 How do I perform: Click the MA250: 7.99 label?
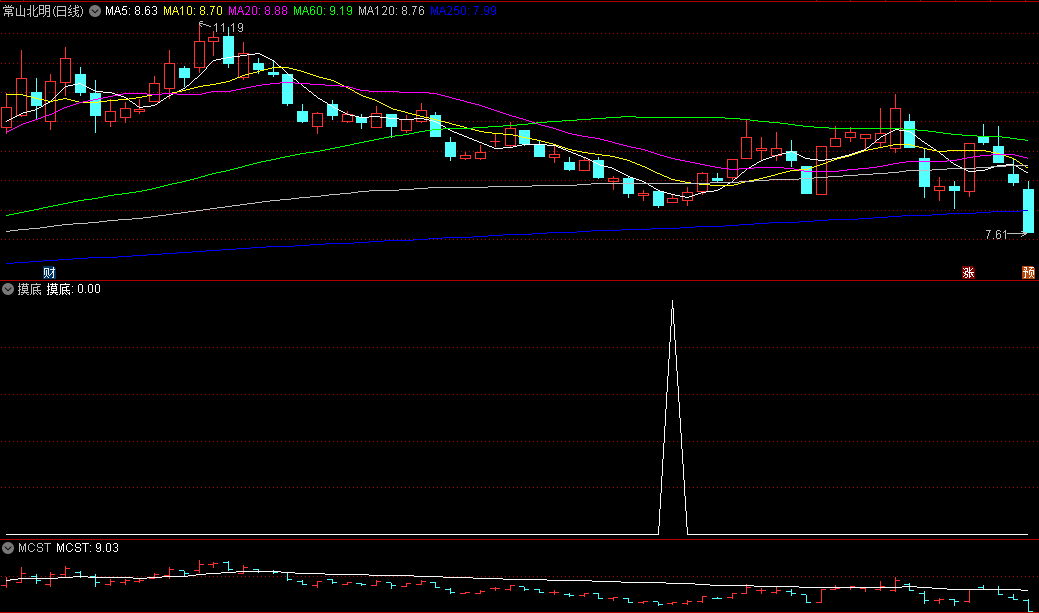[x=463, y=11]
